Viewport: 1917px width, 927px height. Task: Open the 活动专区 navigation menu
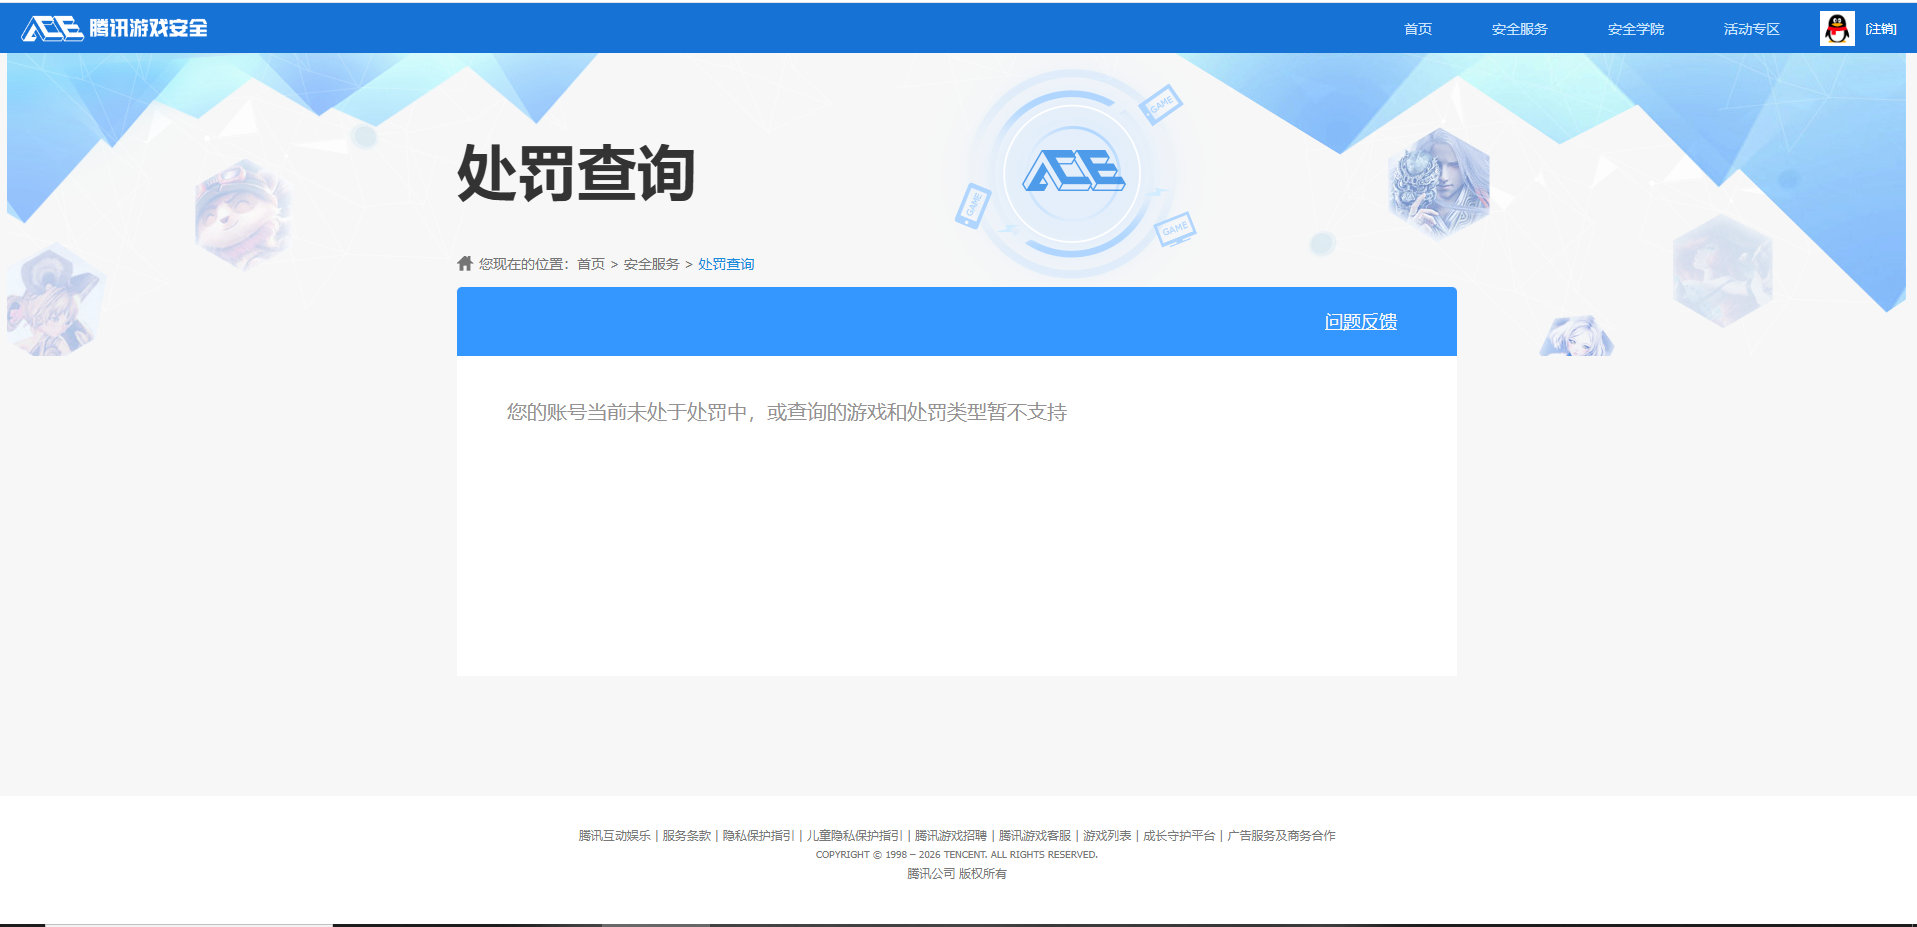1750,29
